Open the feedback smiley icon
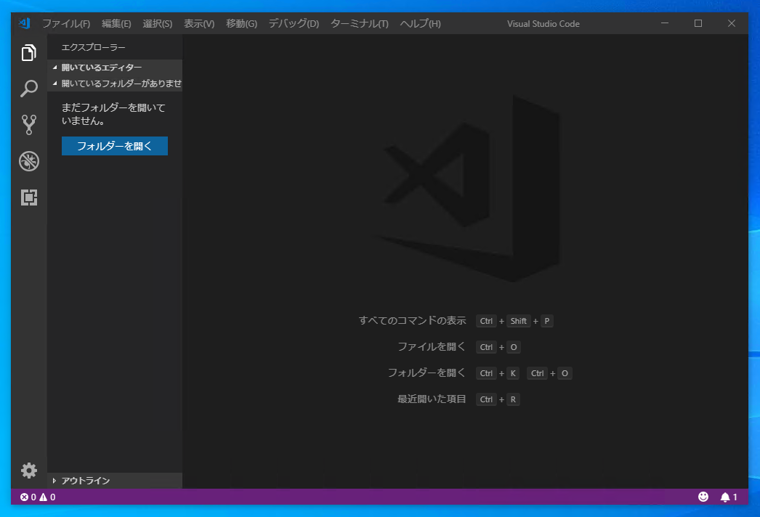This screenshot has height=517, width=760. (x=703, y=497)
